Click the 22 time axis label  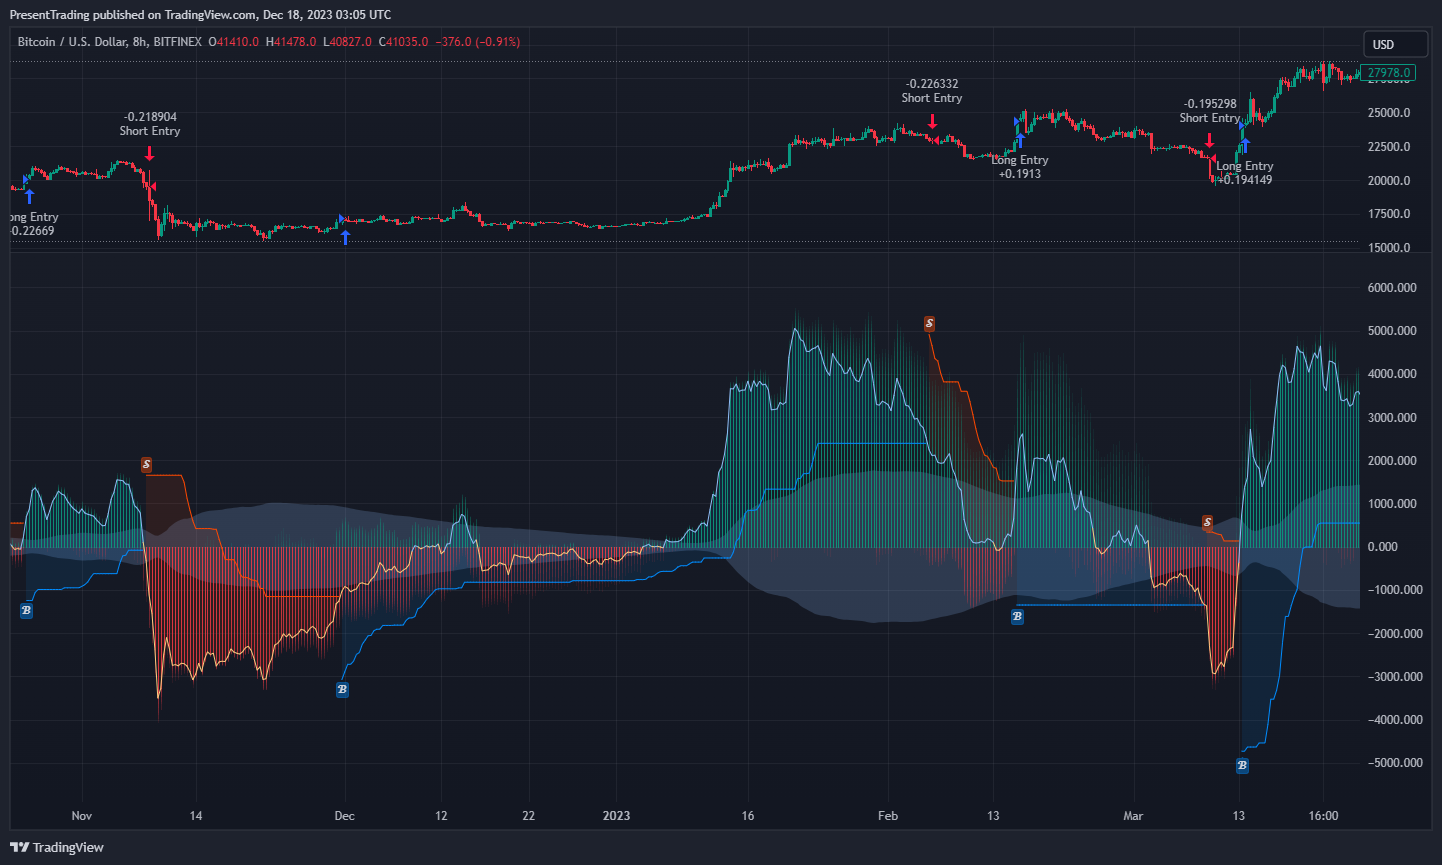(529, 816)
